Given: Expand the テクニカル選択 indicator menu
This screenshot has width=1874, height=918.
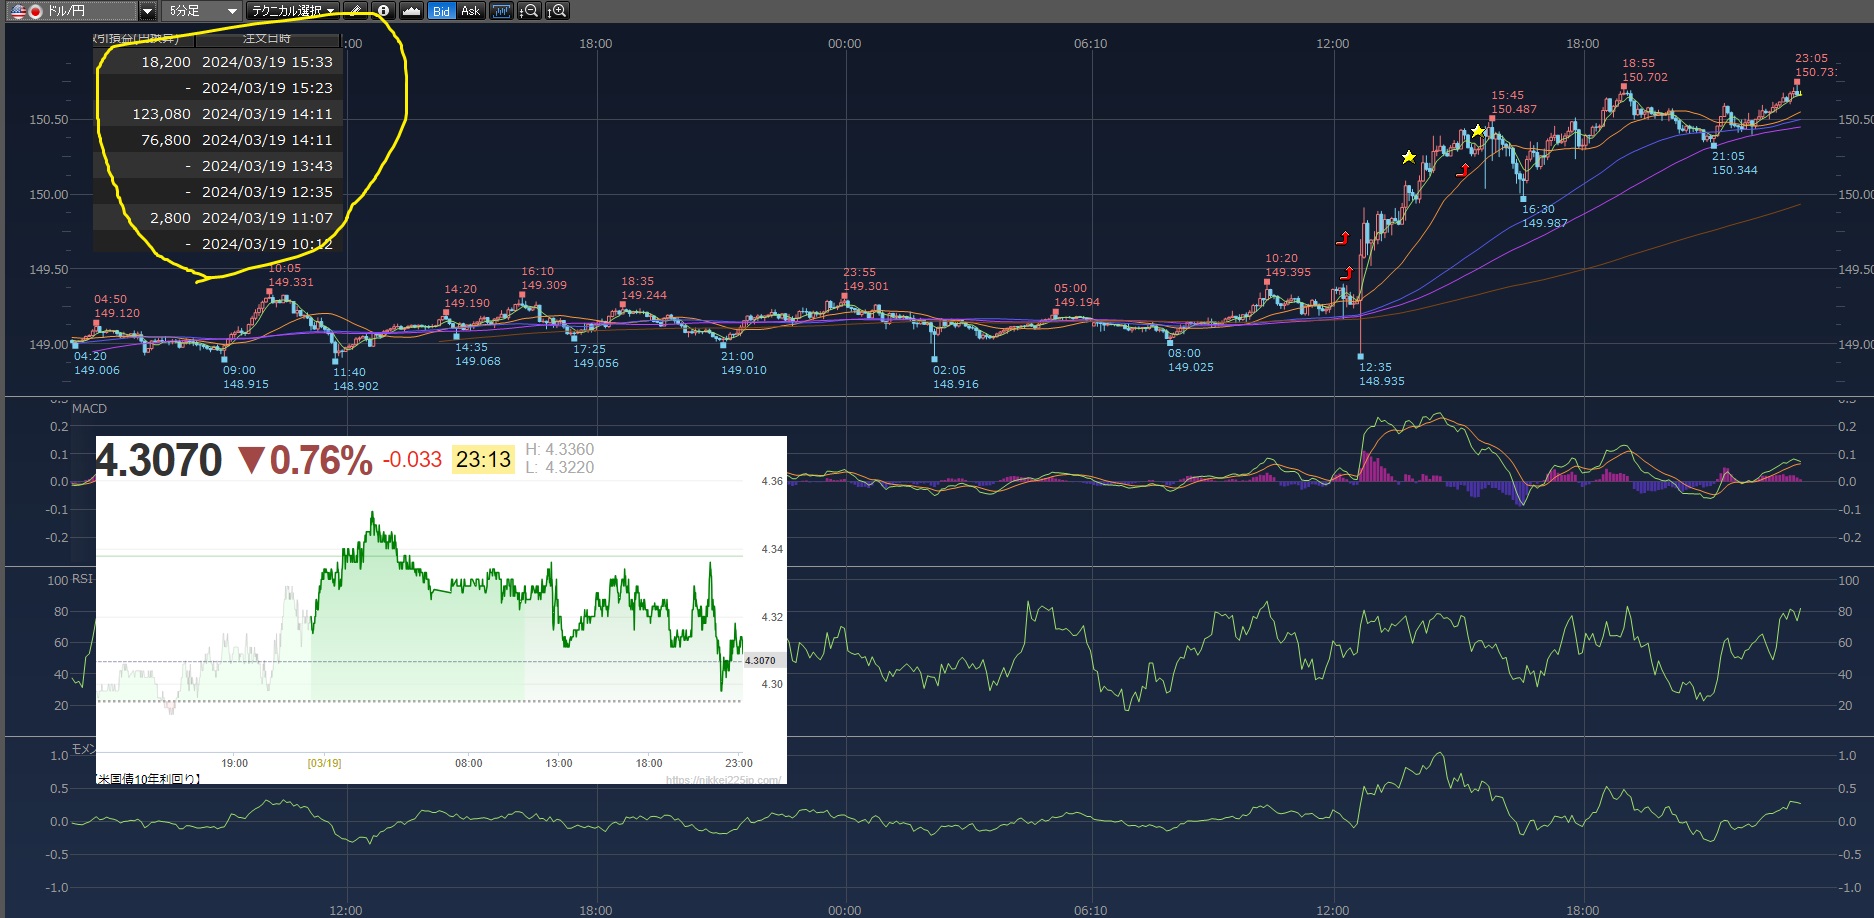Looking at the screenshot, I should coord(292,11).
